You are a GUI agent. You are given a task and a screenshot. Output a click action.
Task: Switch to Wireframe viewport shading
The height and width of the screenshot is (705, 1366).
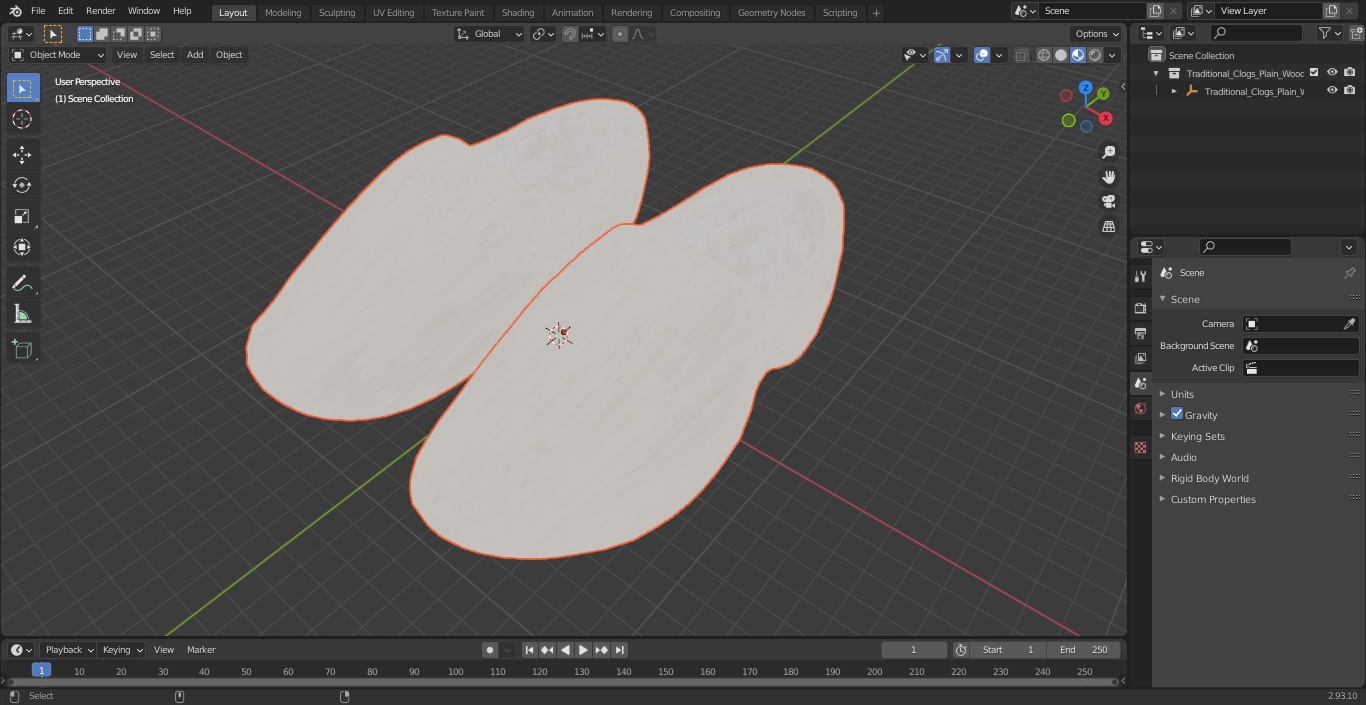(1044, 55)
